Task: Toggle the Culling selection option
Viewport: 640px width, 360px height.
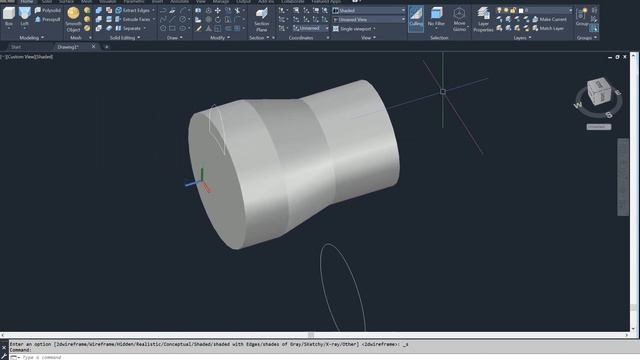Action: click(416, 18)
